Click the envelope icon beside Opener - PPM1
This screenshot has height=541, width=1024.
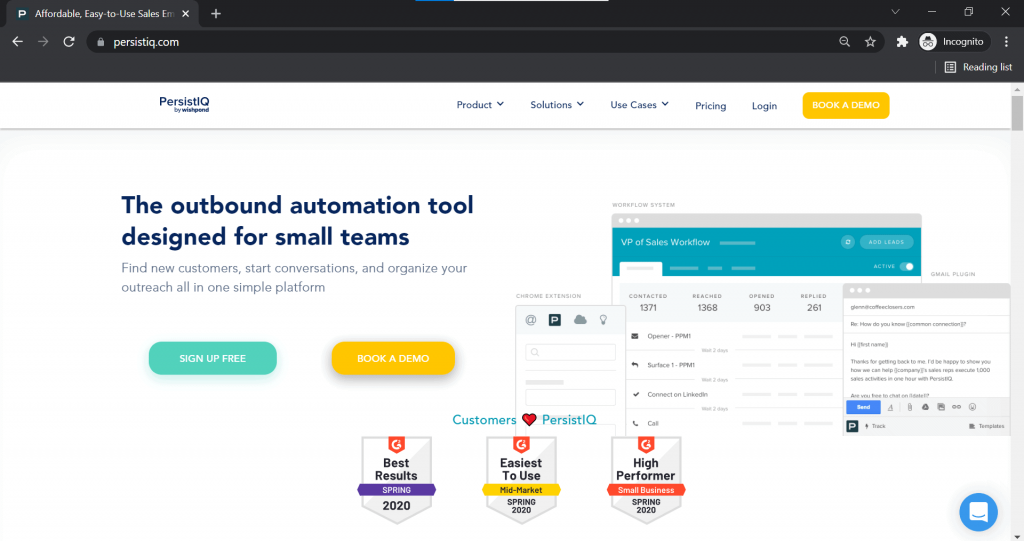pos(635,336)
